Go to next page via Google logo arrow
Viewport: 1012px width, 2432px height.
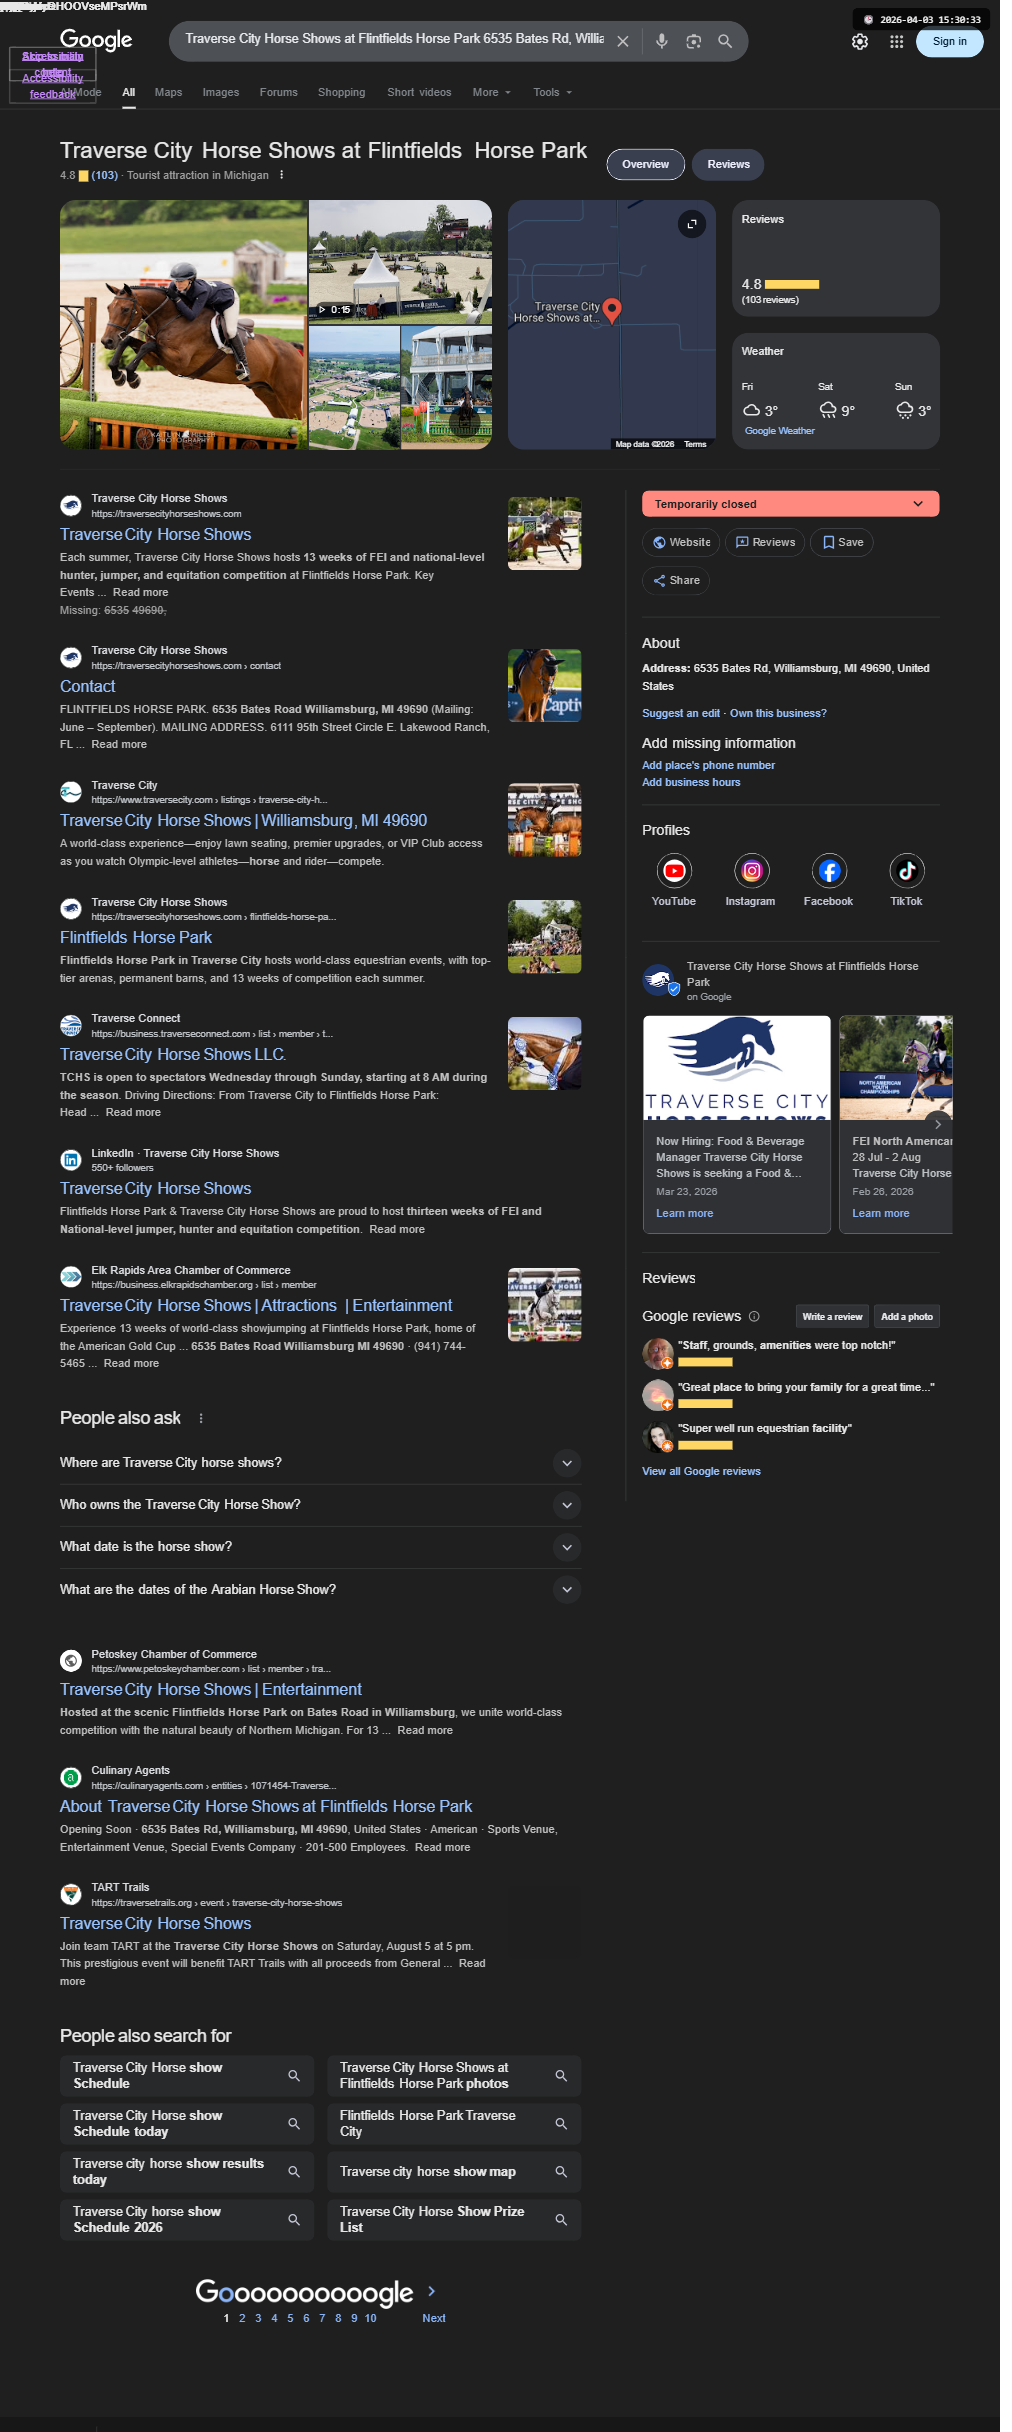point(432,2291)
